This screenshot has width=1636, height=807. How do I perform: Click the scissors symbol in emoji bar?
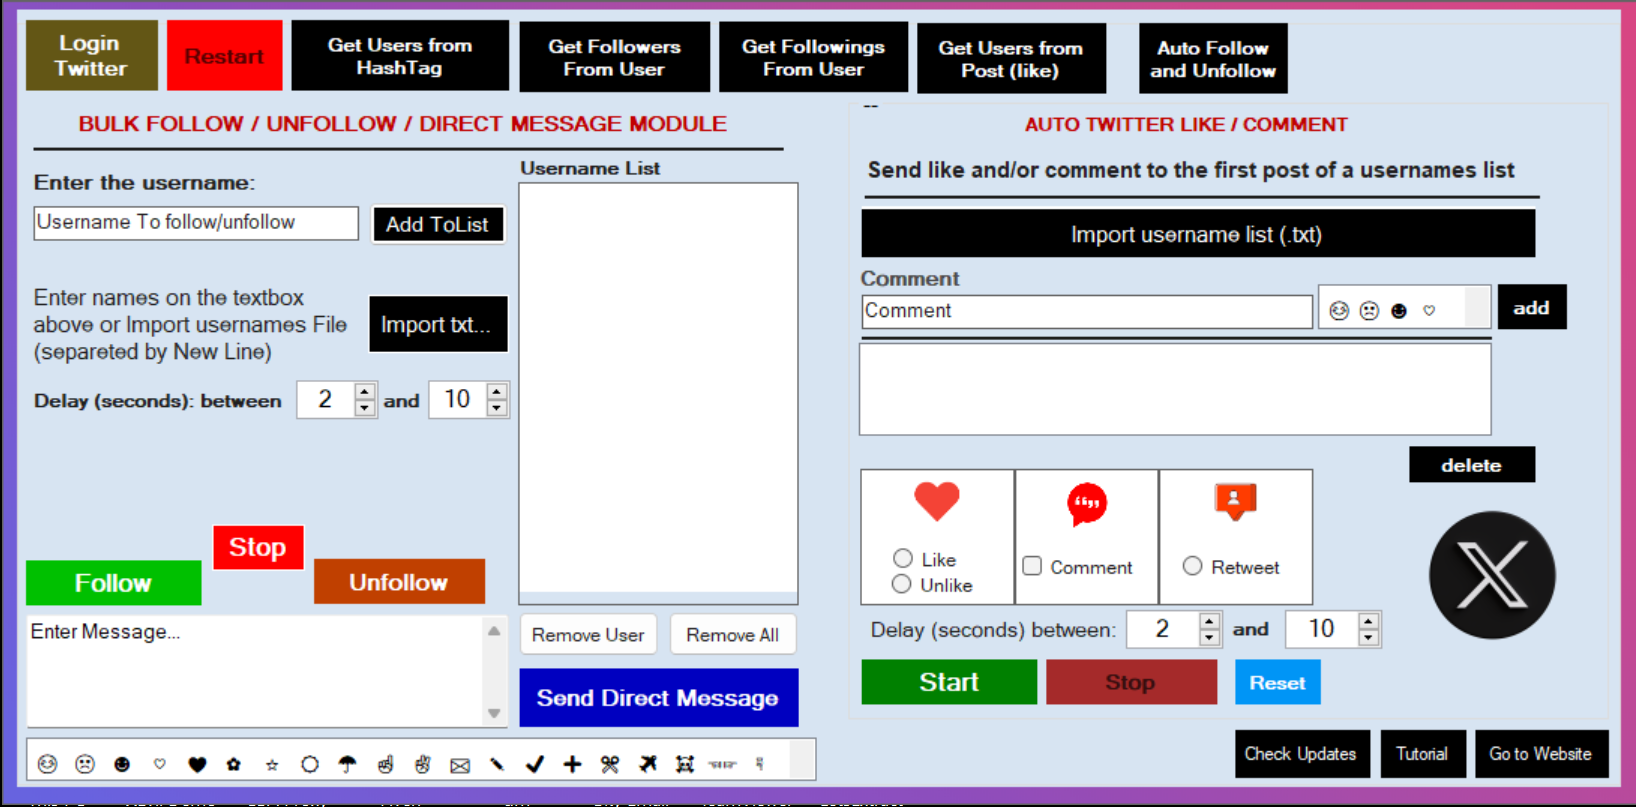click(x=610, y=765)
